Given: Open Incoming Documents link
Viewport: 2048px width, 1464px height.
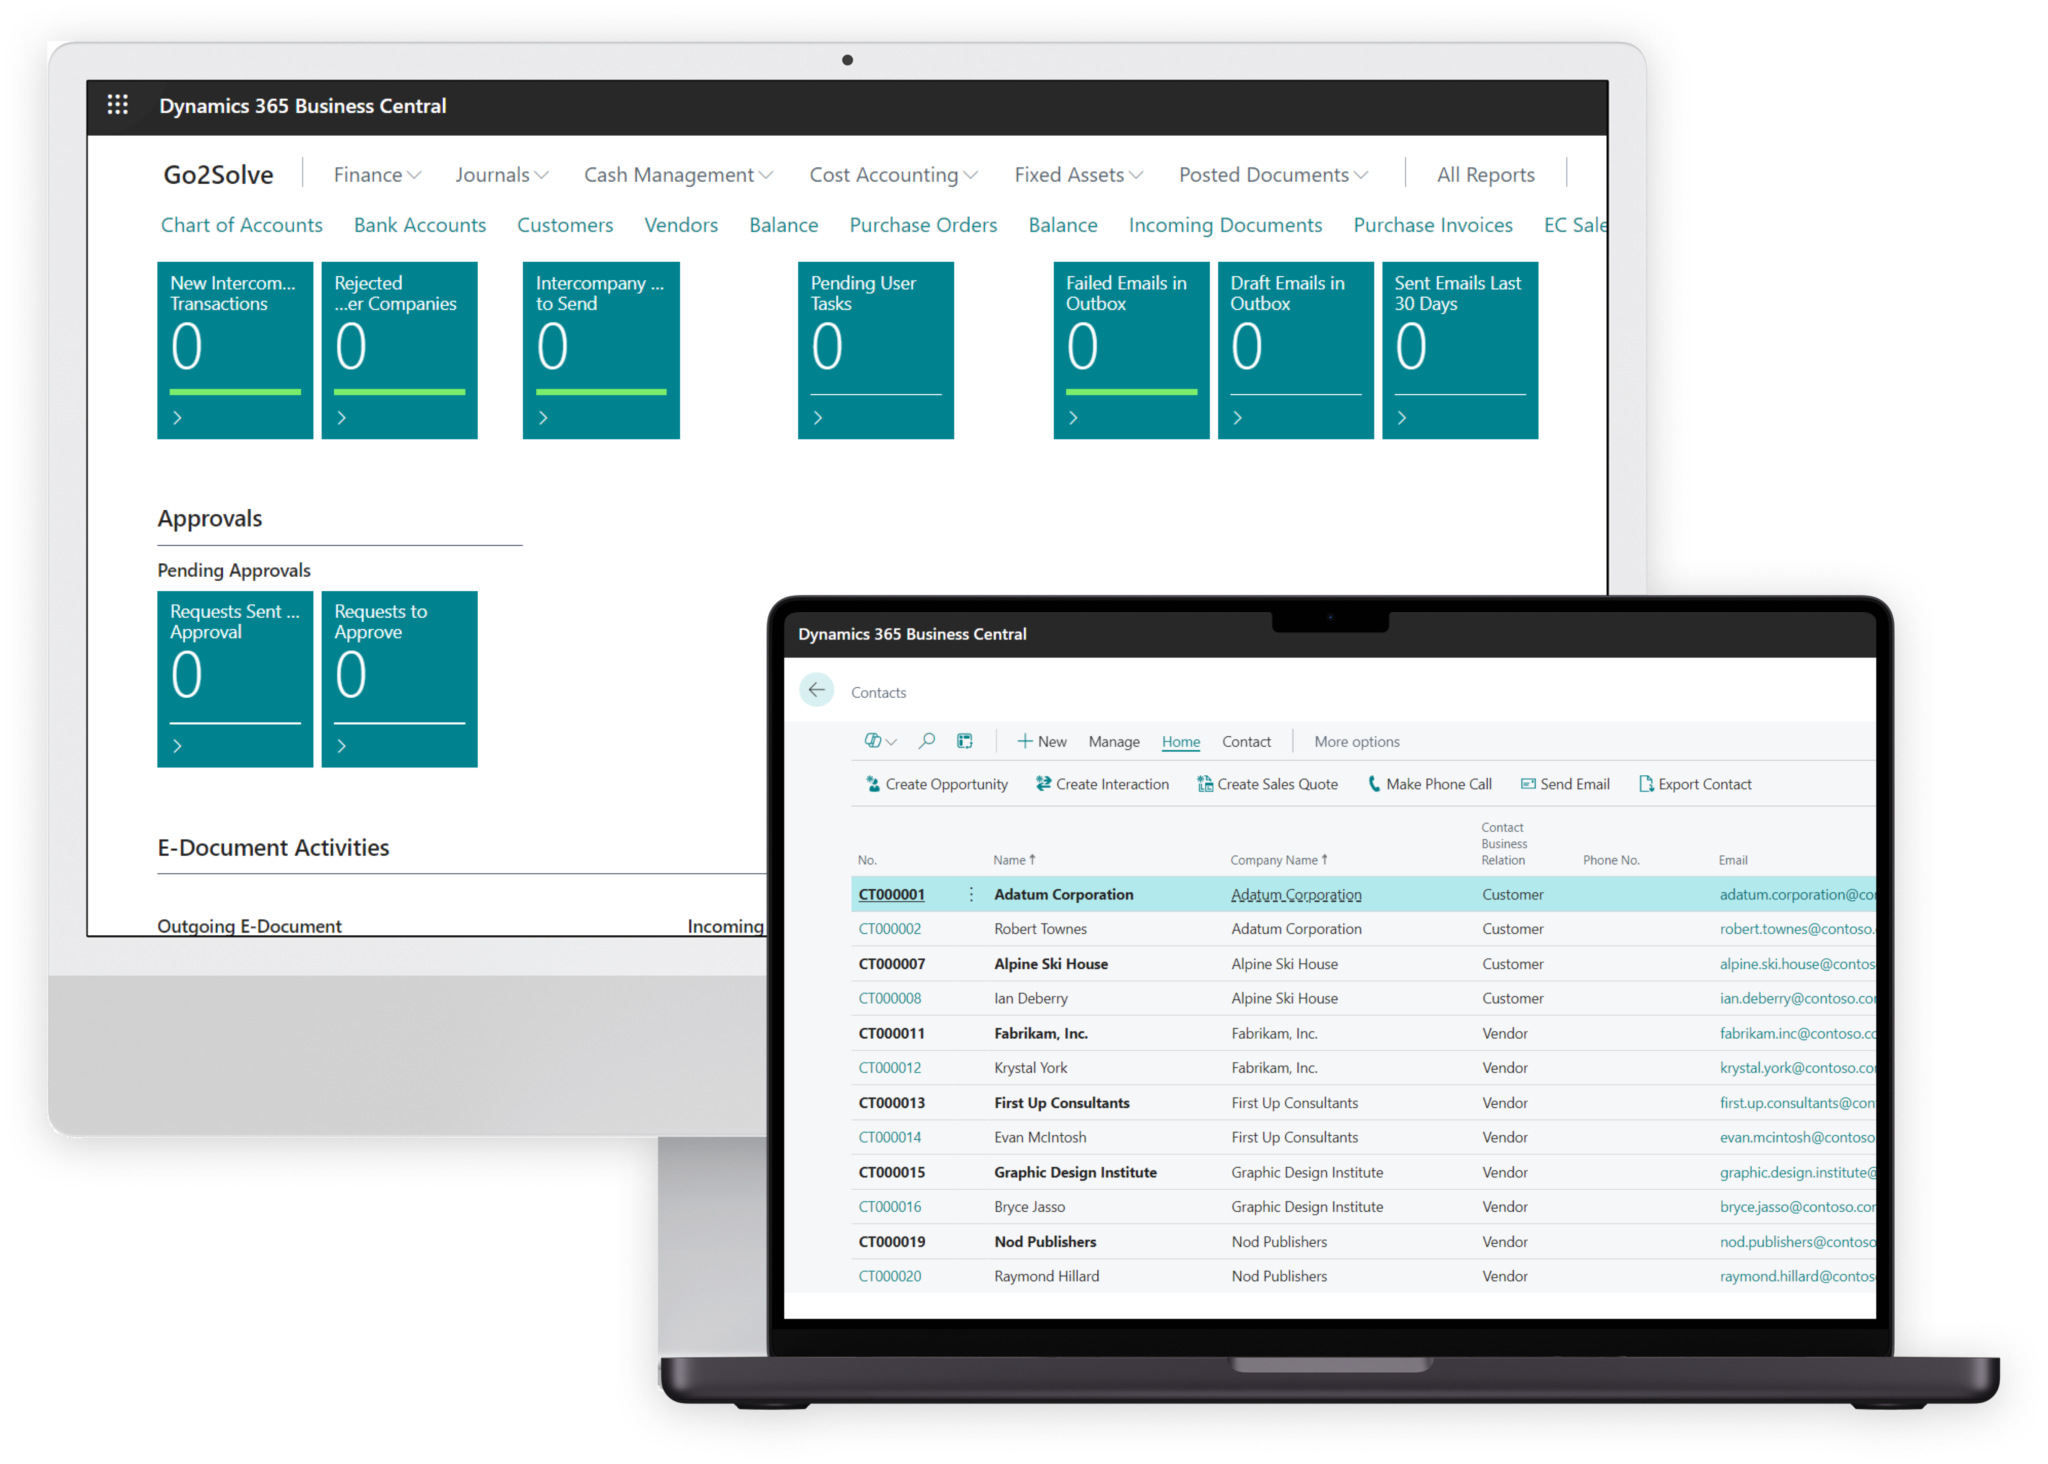Looking at the screenshot, I should (x=1225, y=225).
